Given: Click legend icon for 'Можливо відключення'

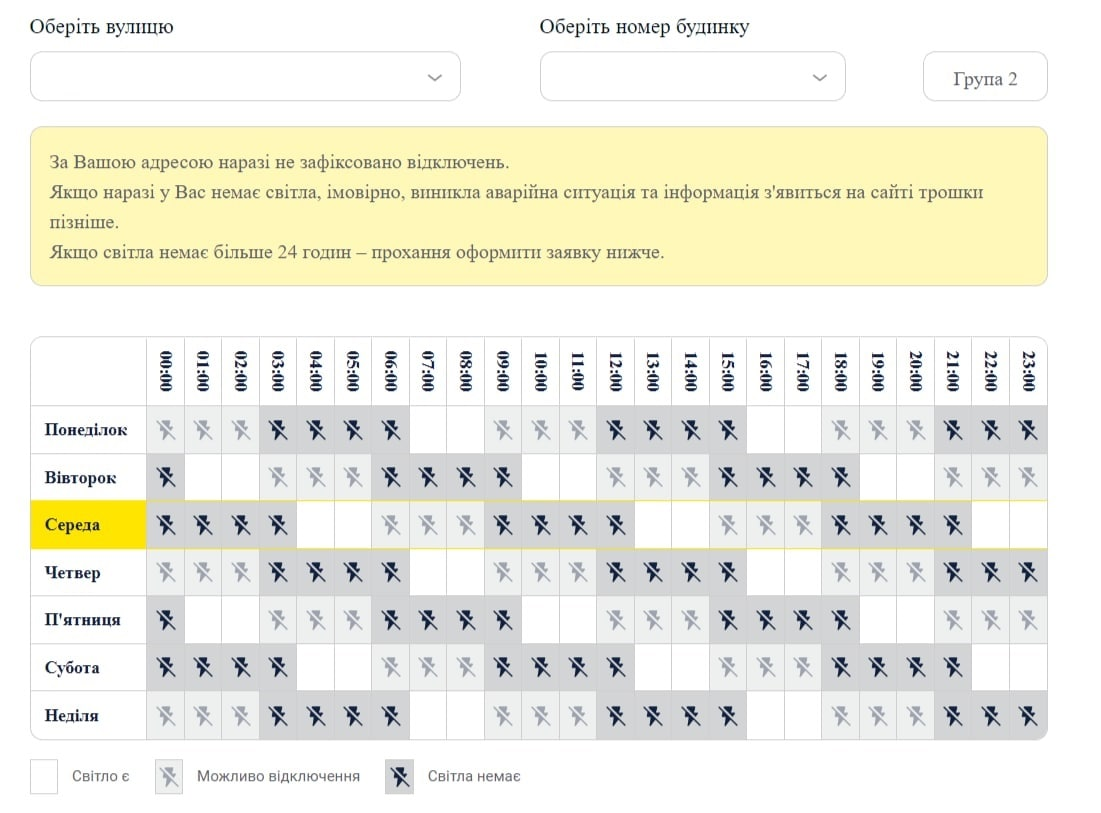Looking at the screenshot, I should tap(169, 776).
